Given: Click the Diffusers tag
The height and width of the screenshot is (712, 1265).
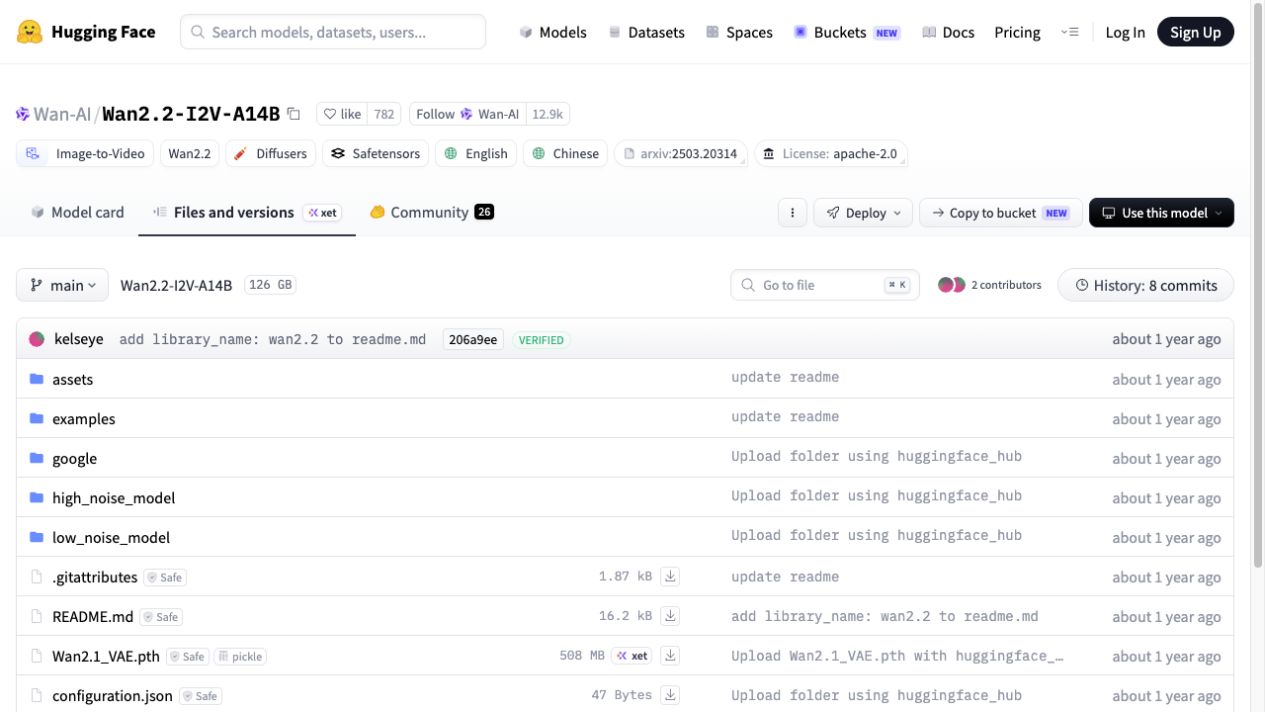Looking at the screenshot, I should click(270, 154).
